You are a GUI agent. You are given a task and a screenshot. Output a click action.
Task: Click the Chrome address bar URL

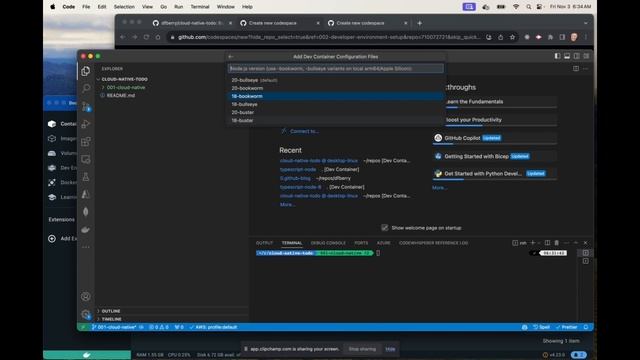[329, 37]
